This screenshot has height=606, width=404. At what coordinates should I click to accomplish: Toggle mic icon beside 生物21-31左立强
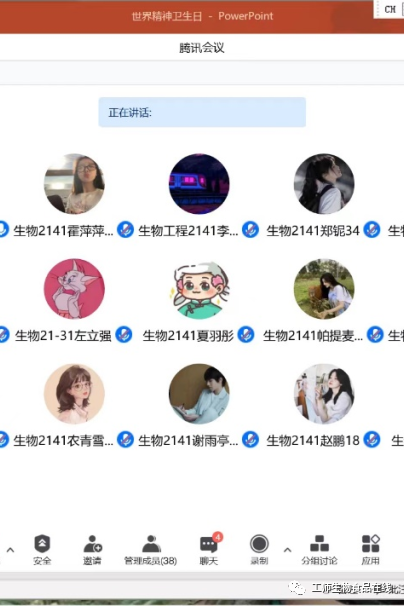click(3, 335)
